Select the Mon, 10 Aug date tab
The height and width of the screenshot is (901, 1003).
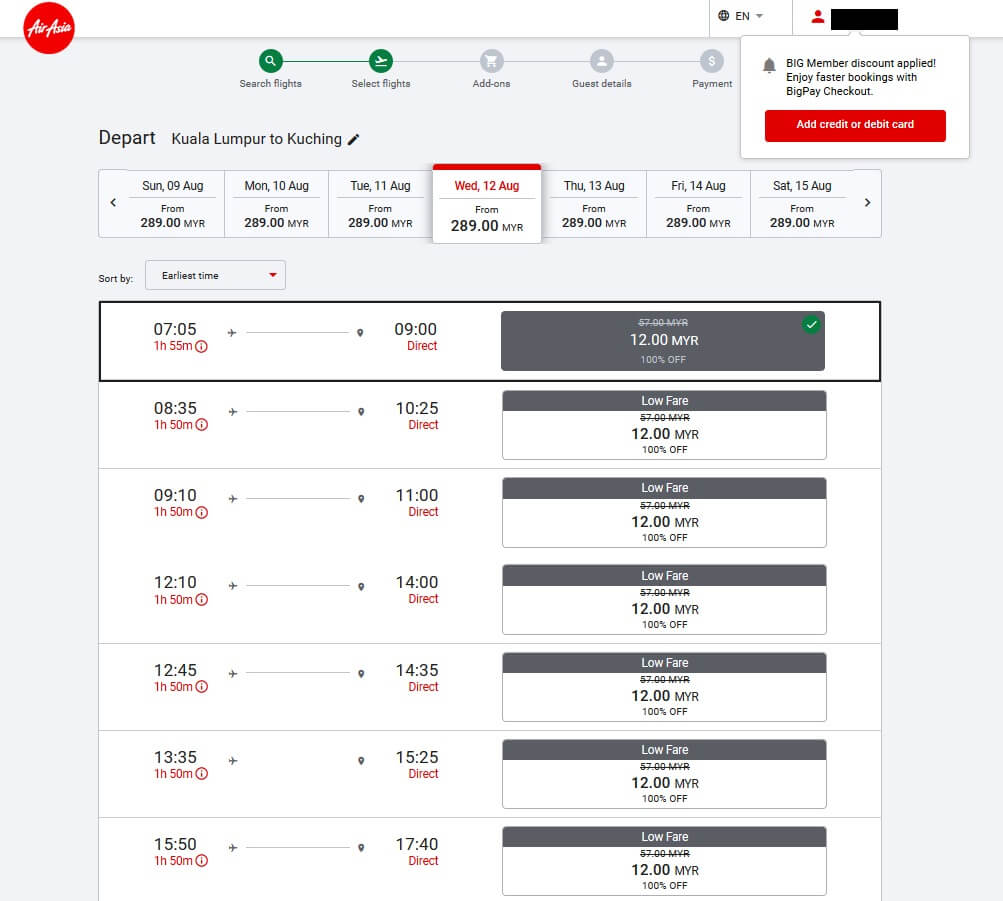tap(276, 204)
